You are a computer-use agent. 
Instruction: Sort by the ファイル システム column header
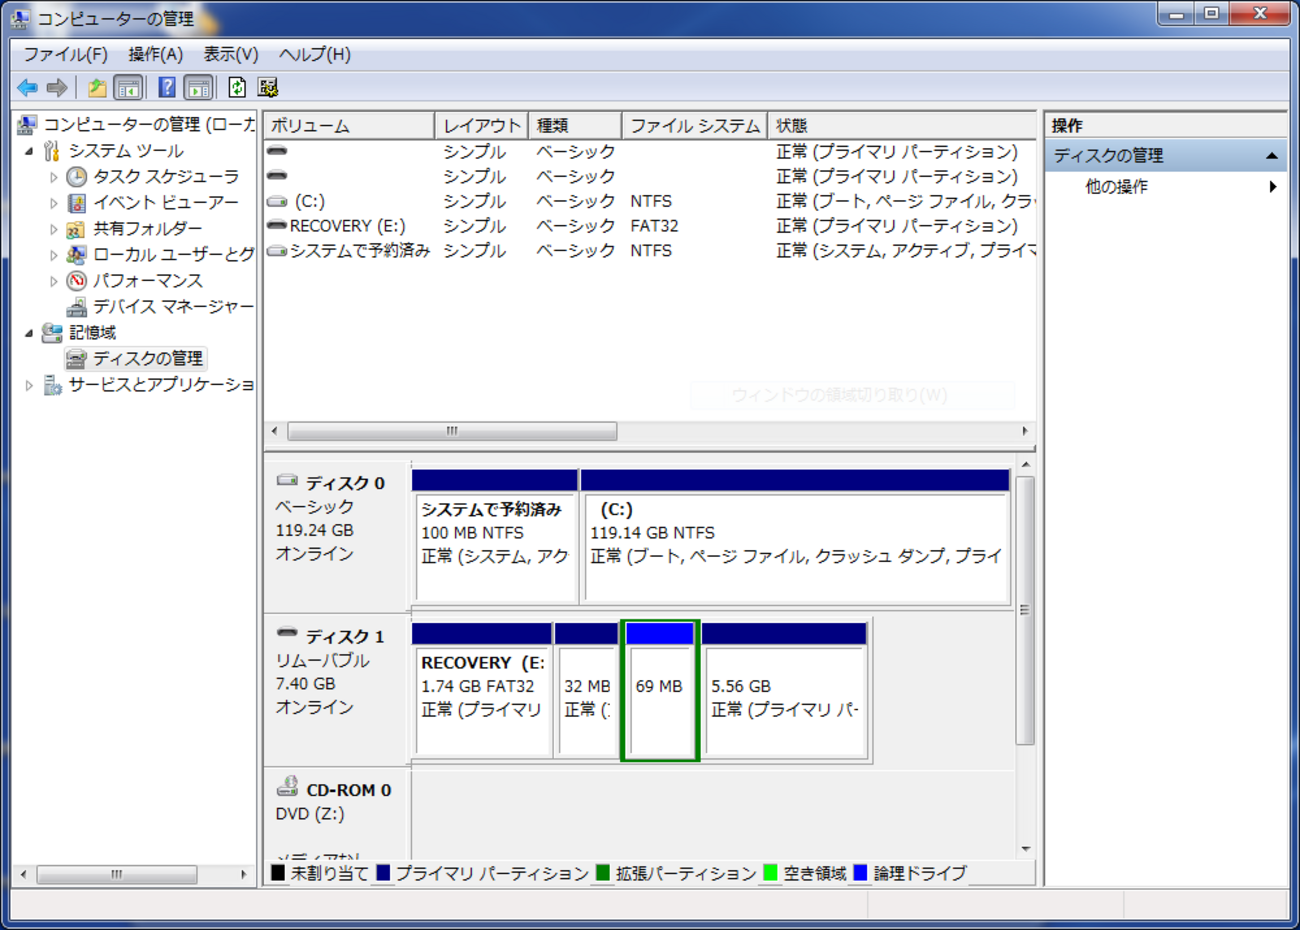(695, 126)
